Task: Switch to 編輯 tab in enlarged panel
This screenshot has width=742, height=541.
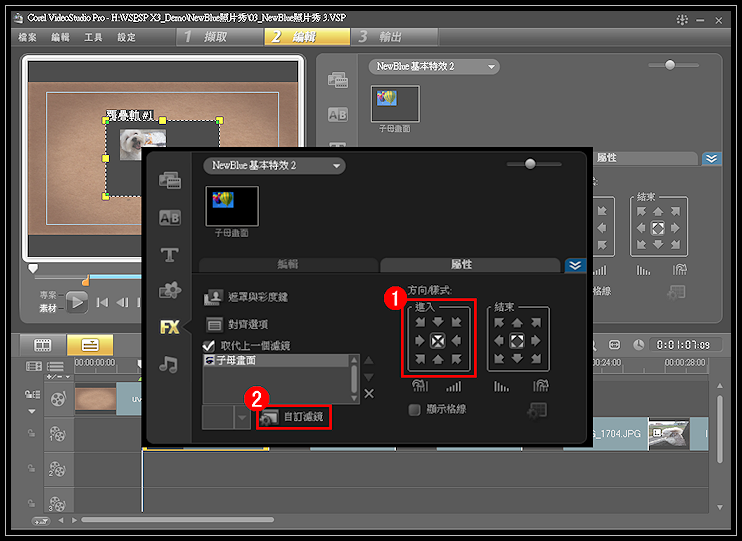Action: tap(288, 265)
